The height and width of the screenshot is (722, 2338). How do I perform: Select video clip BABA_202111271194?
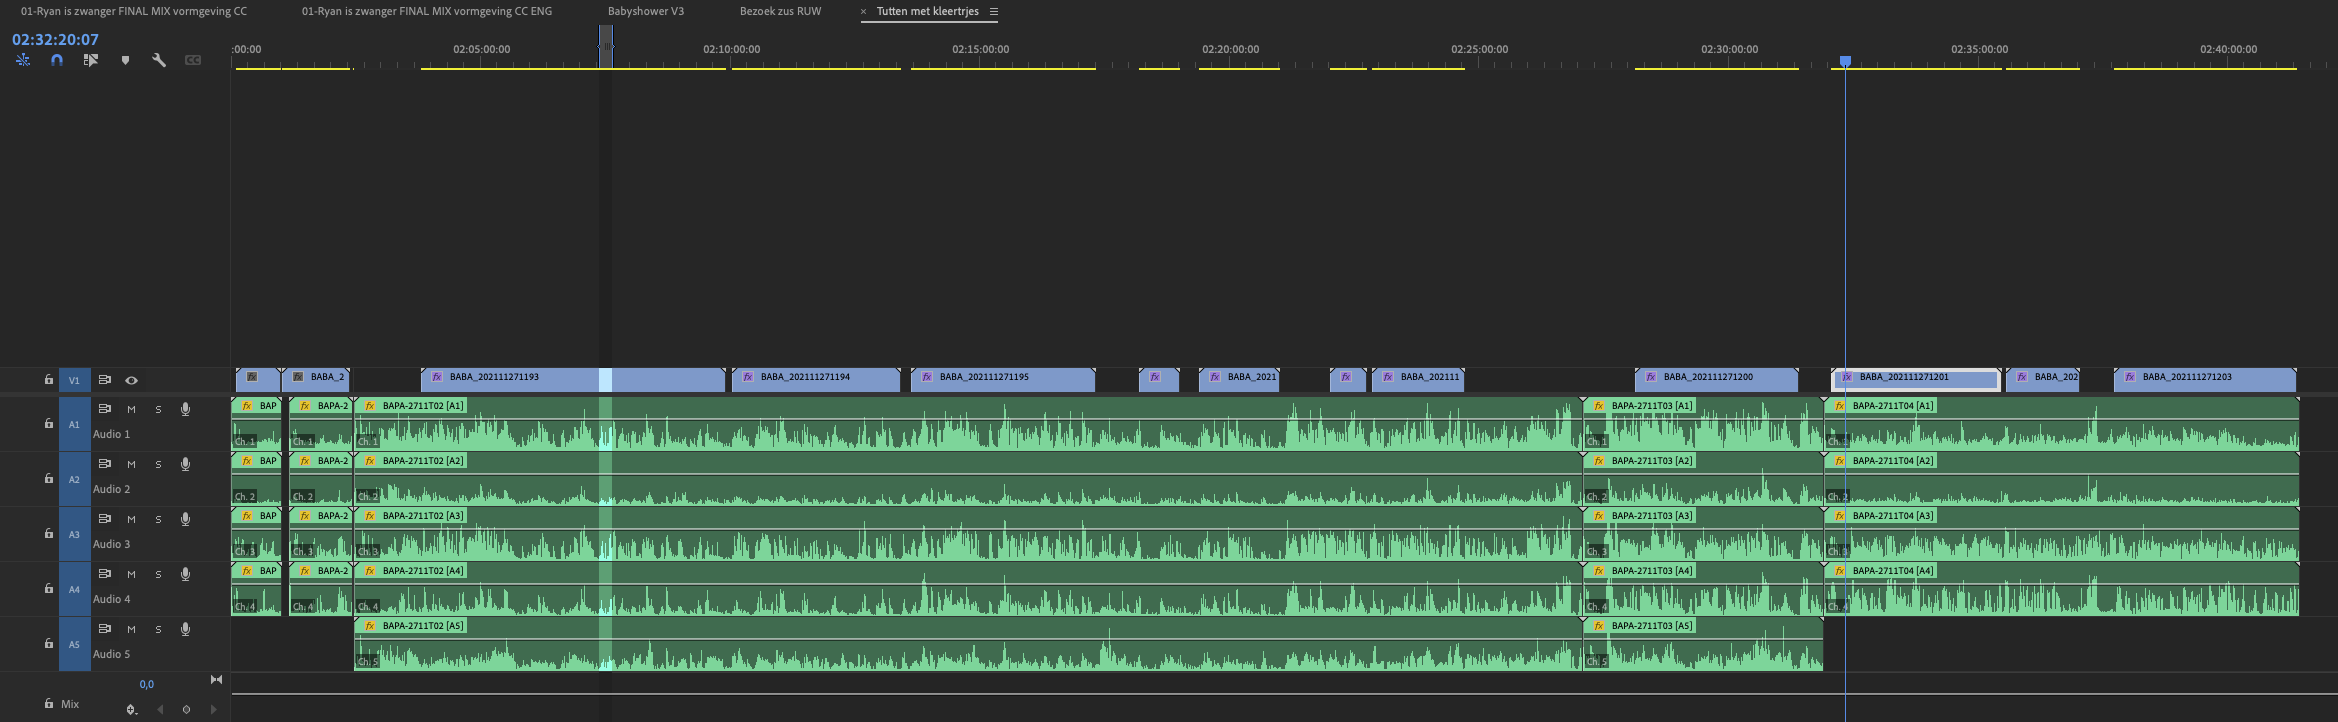click(x=815, y=378)
